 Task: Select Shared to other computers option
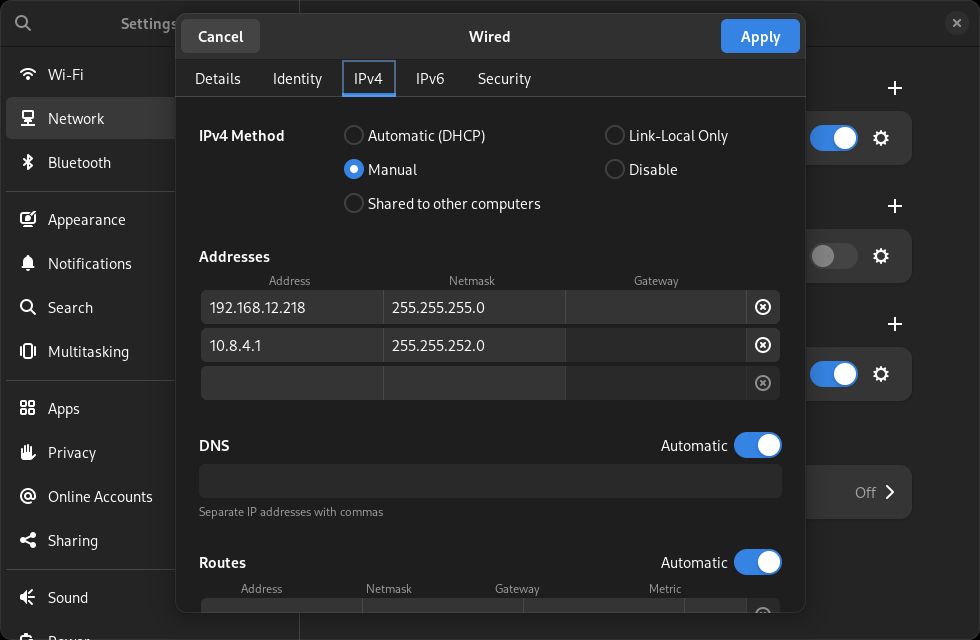coord(354,203)
